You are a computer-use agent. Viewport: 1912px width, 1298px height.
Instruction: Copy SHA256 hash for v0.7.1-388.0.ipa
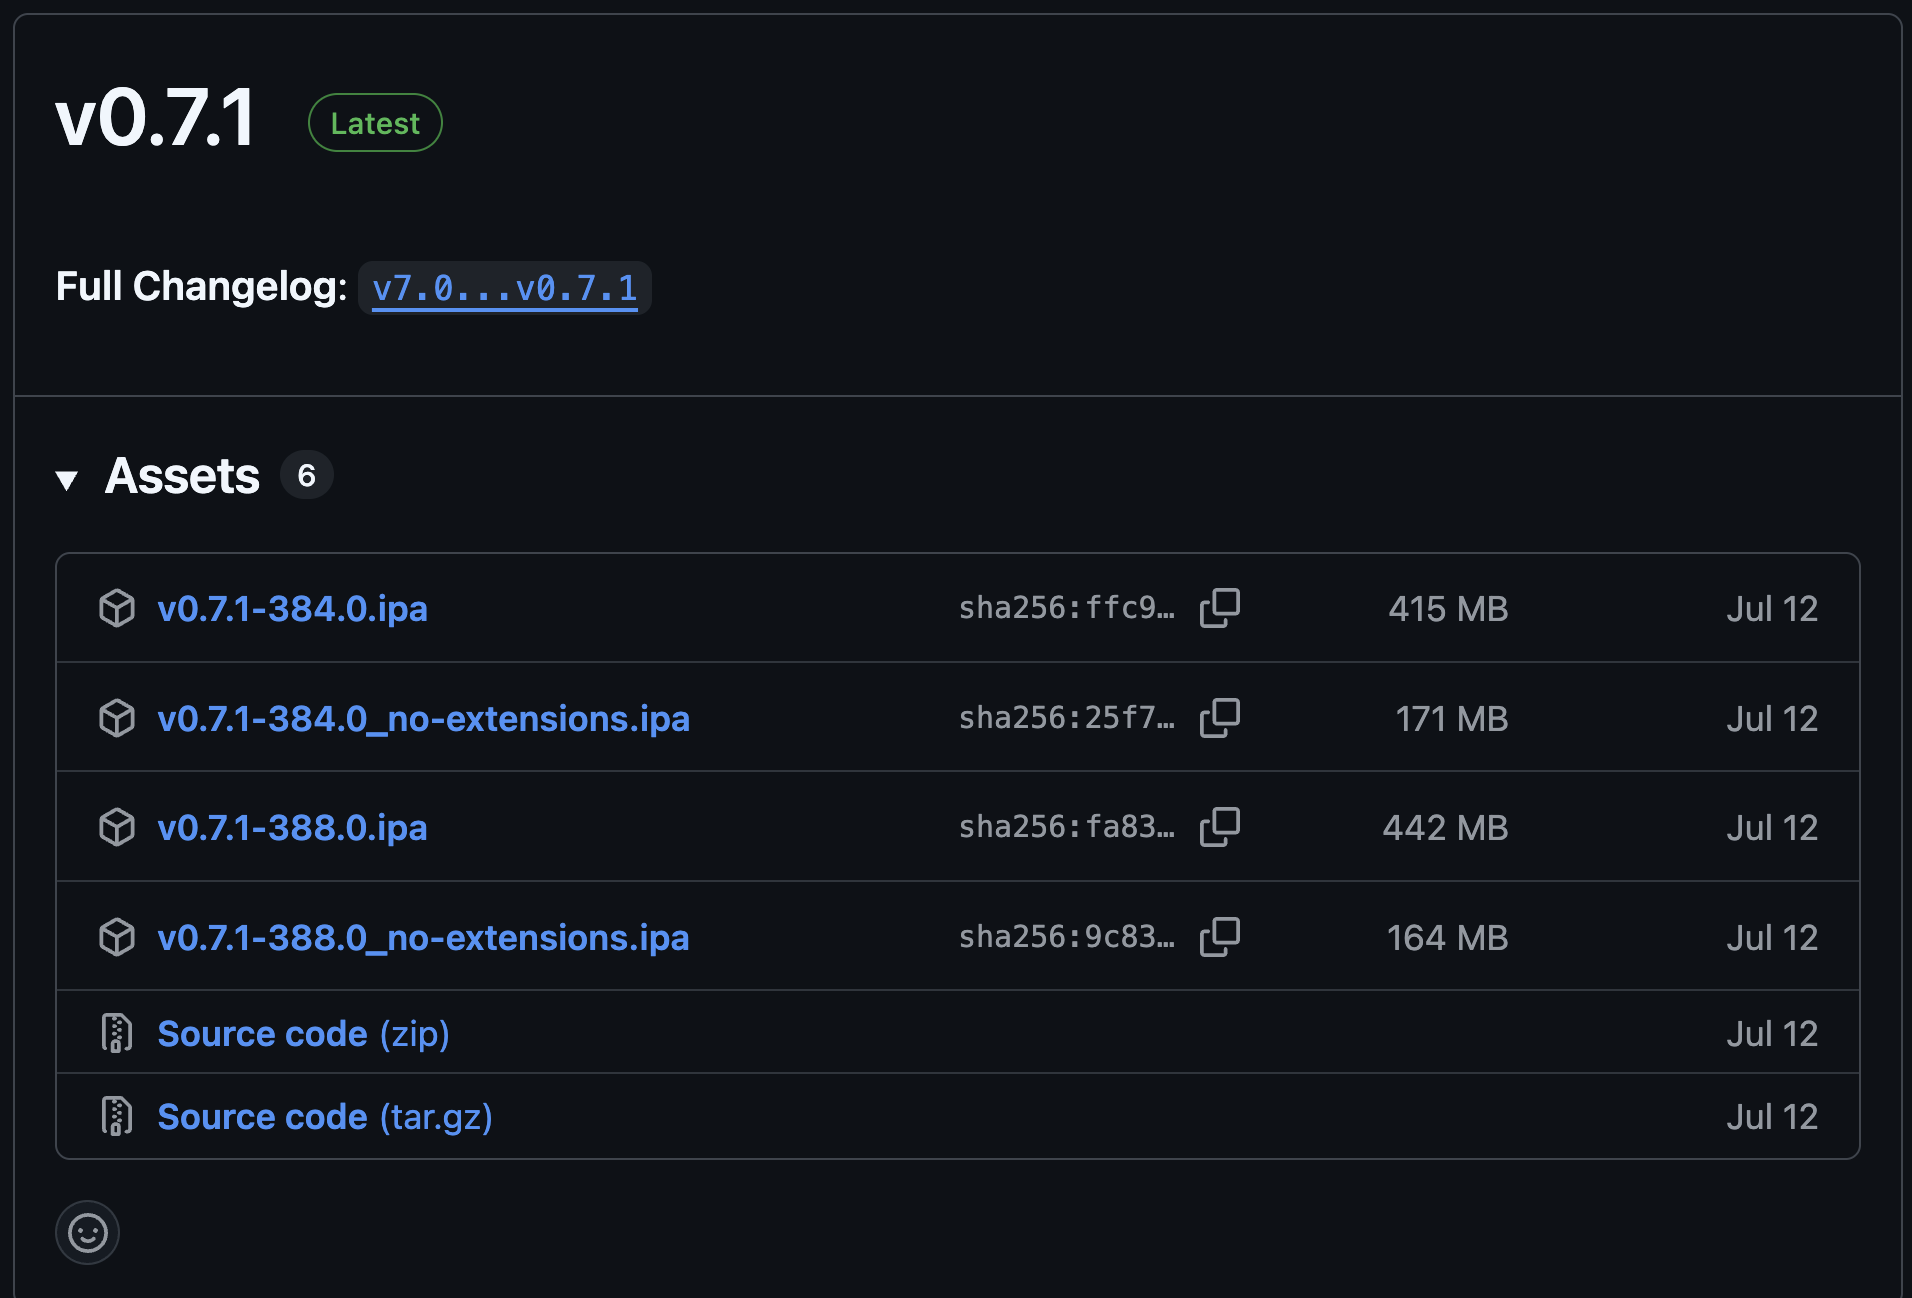[x=1219, y=827]
